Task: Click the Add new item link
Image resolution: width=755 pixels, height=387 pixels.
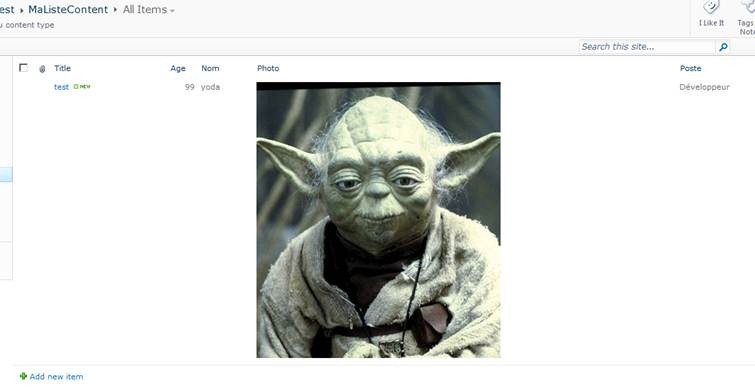Action: click(x=56, y=376)
